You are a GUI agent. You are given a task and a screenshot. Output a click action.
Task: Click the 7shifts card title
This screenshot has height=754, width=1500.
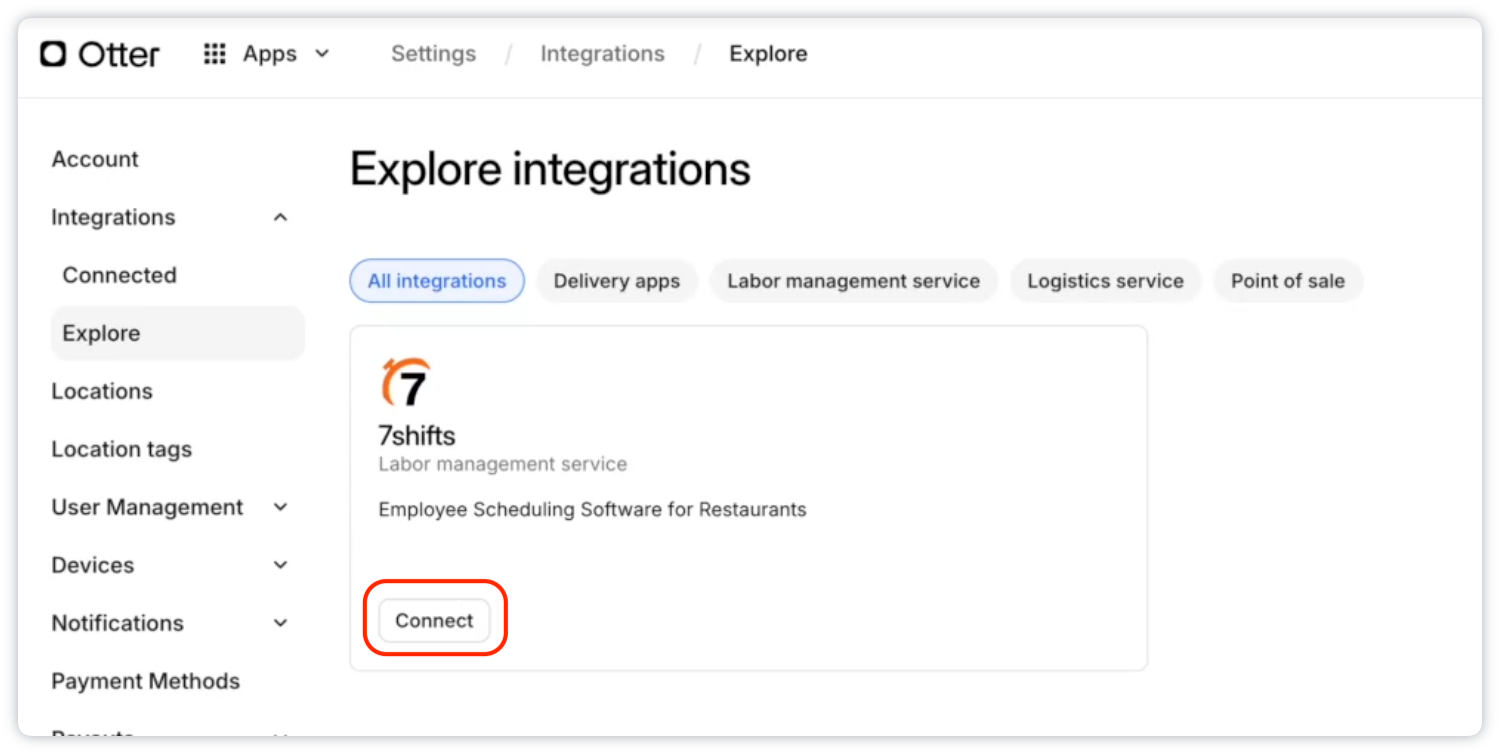tap(417, 436)
